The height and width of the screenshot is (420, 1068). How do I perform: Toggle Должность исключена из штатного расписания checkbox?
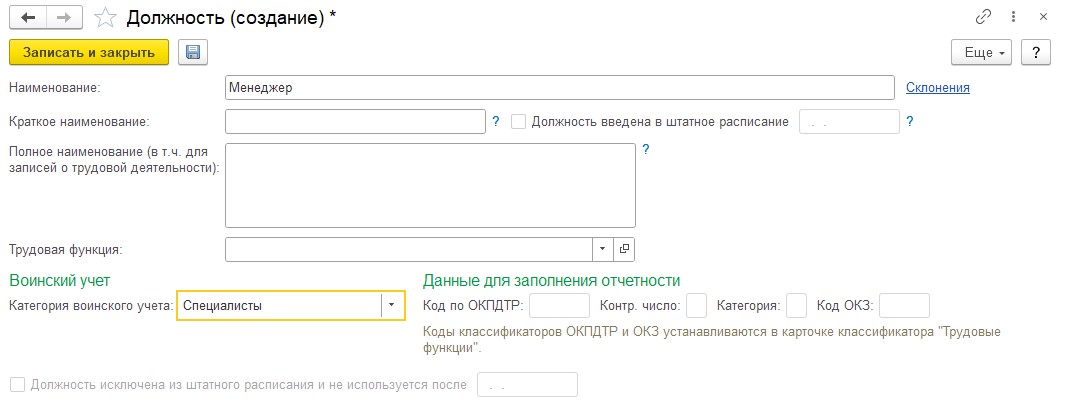click(x=18, y=385)
